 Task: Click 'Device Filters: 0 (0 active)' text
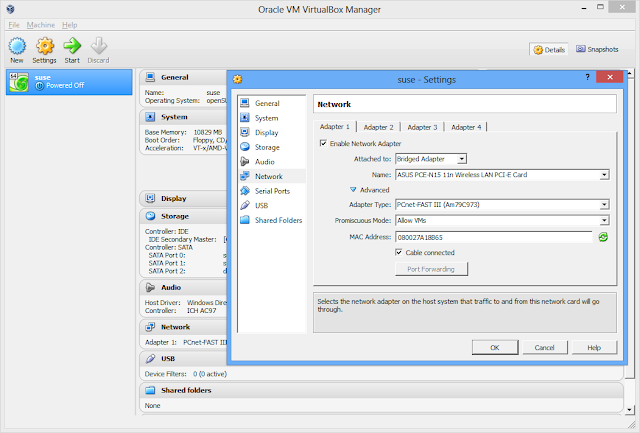[x=186, y=374]
